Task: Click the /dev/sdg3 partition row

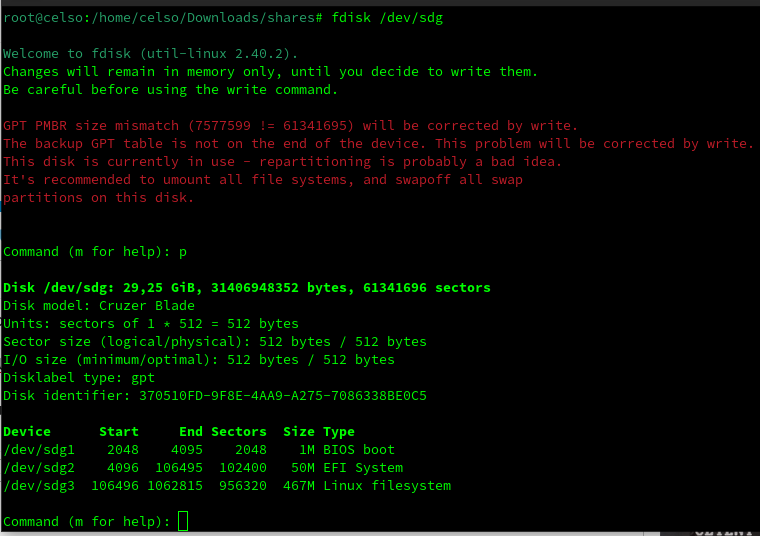Action: [227, 486]
